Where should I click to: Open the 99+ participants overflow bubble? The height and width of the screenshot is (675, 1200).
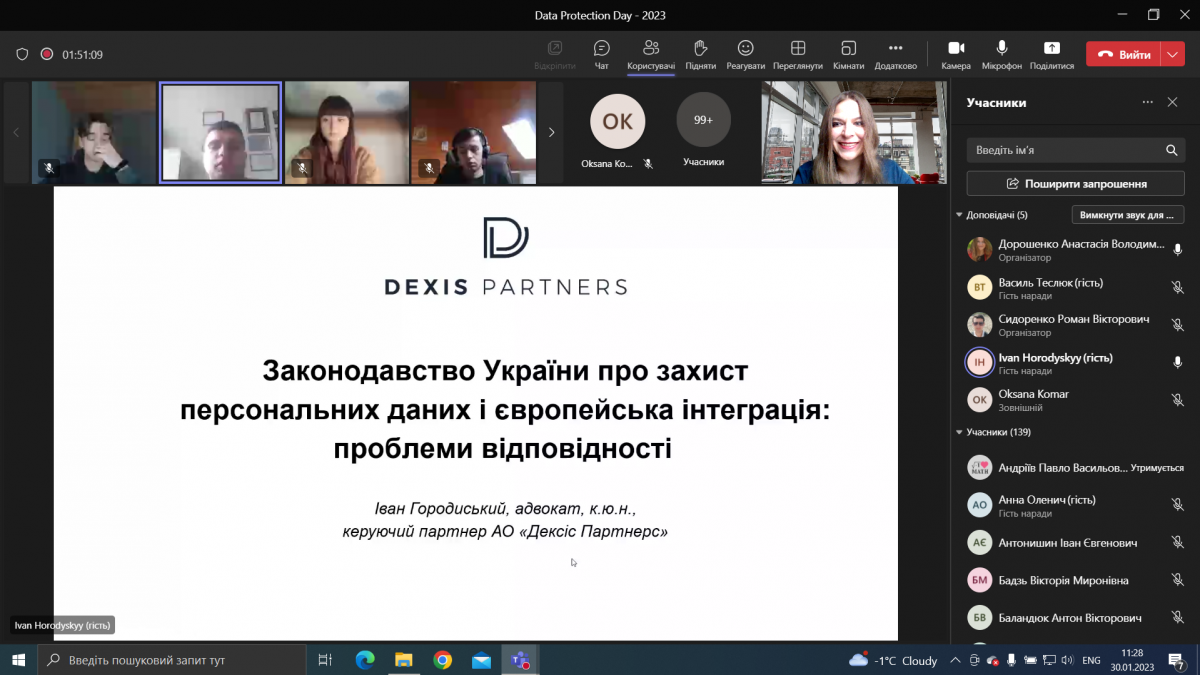703,120
